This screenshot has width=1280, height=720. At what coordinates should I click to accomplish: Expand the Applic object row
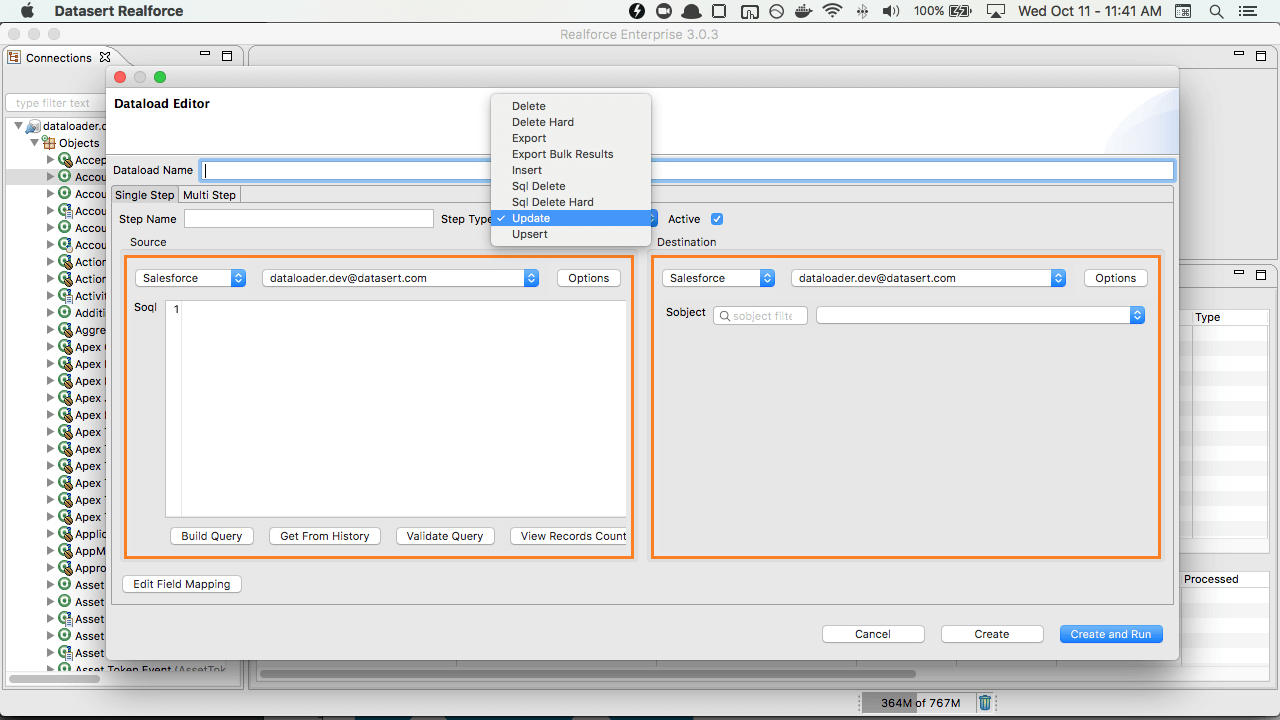(x=51, y=534)
